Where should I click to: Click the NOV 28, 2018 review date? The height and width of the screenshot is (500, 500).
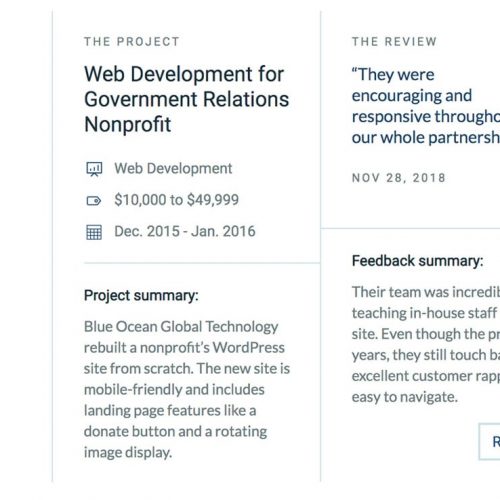click(x=399, y=178)
